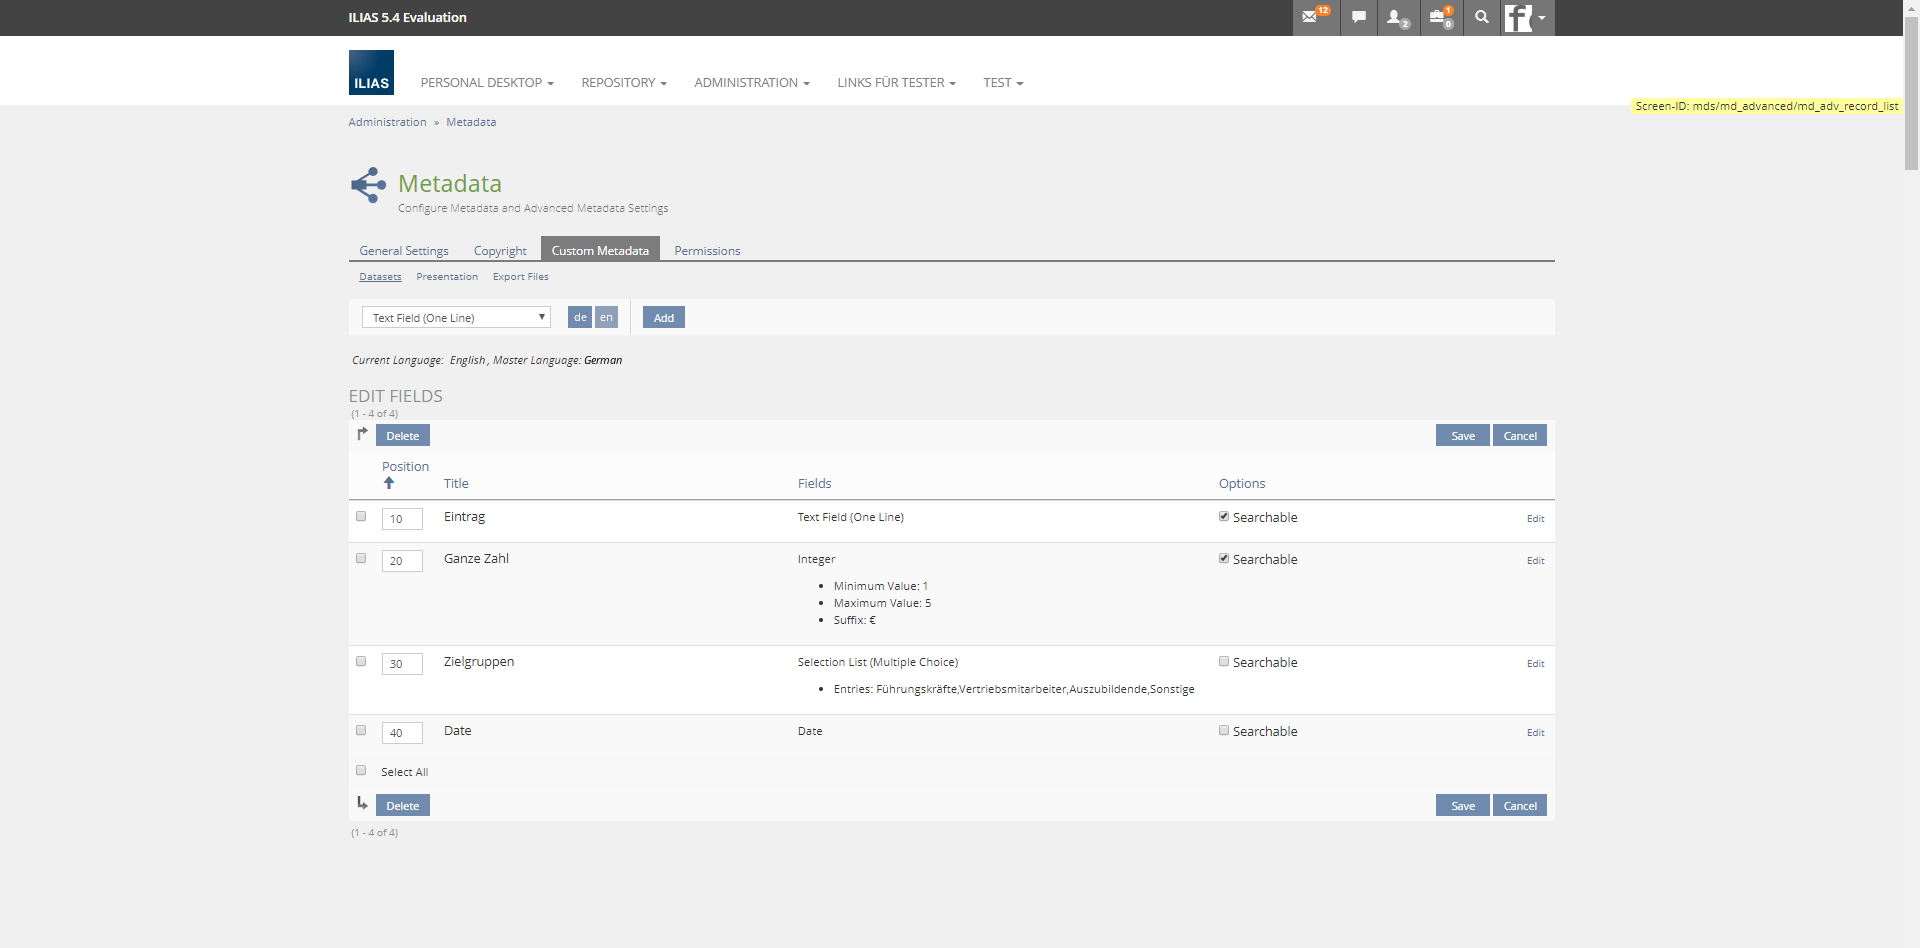
Task: Open the mail inbox envelope icon
Action: click(x=1310, y=17)
